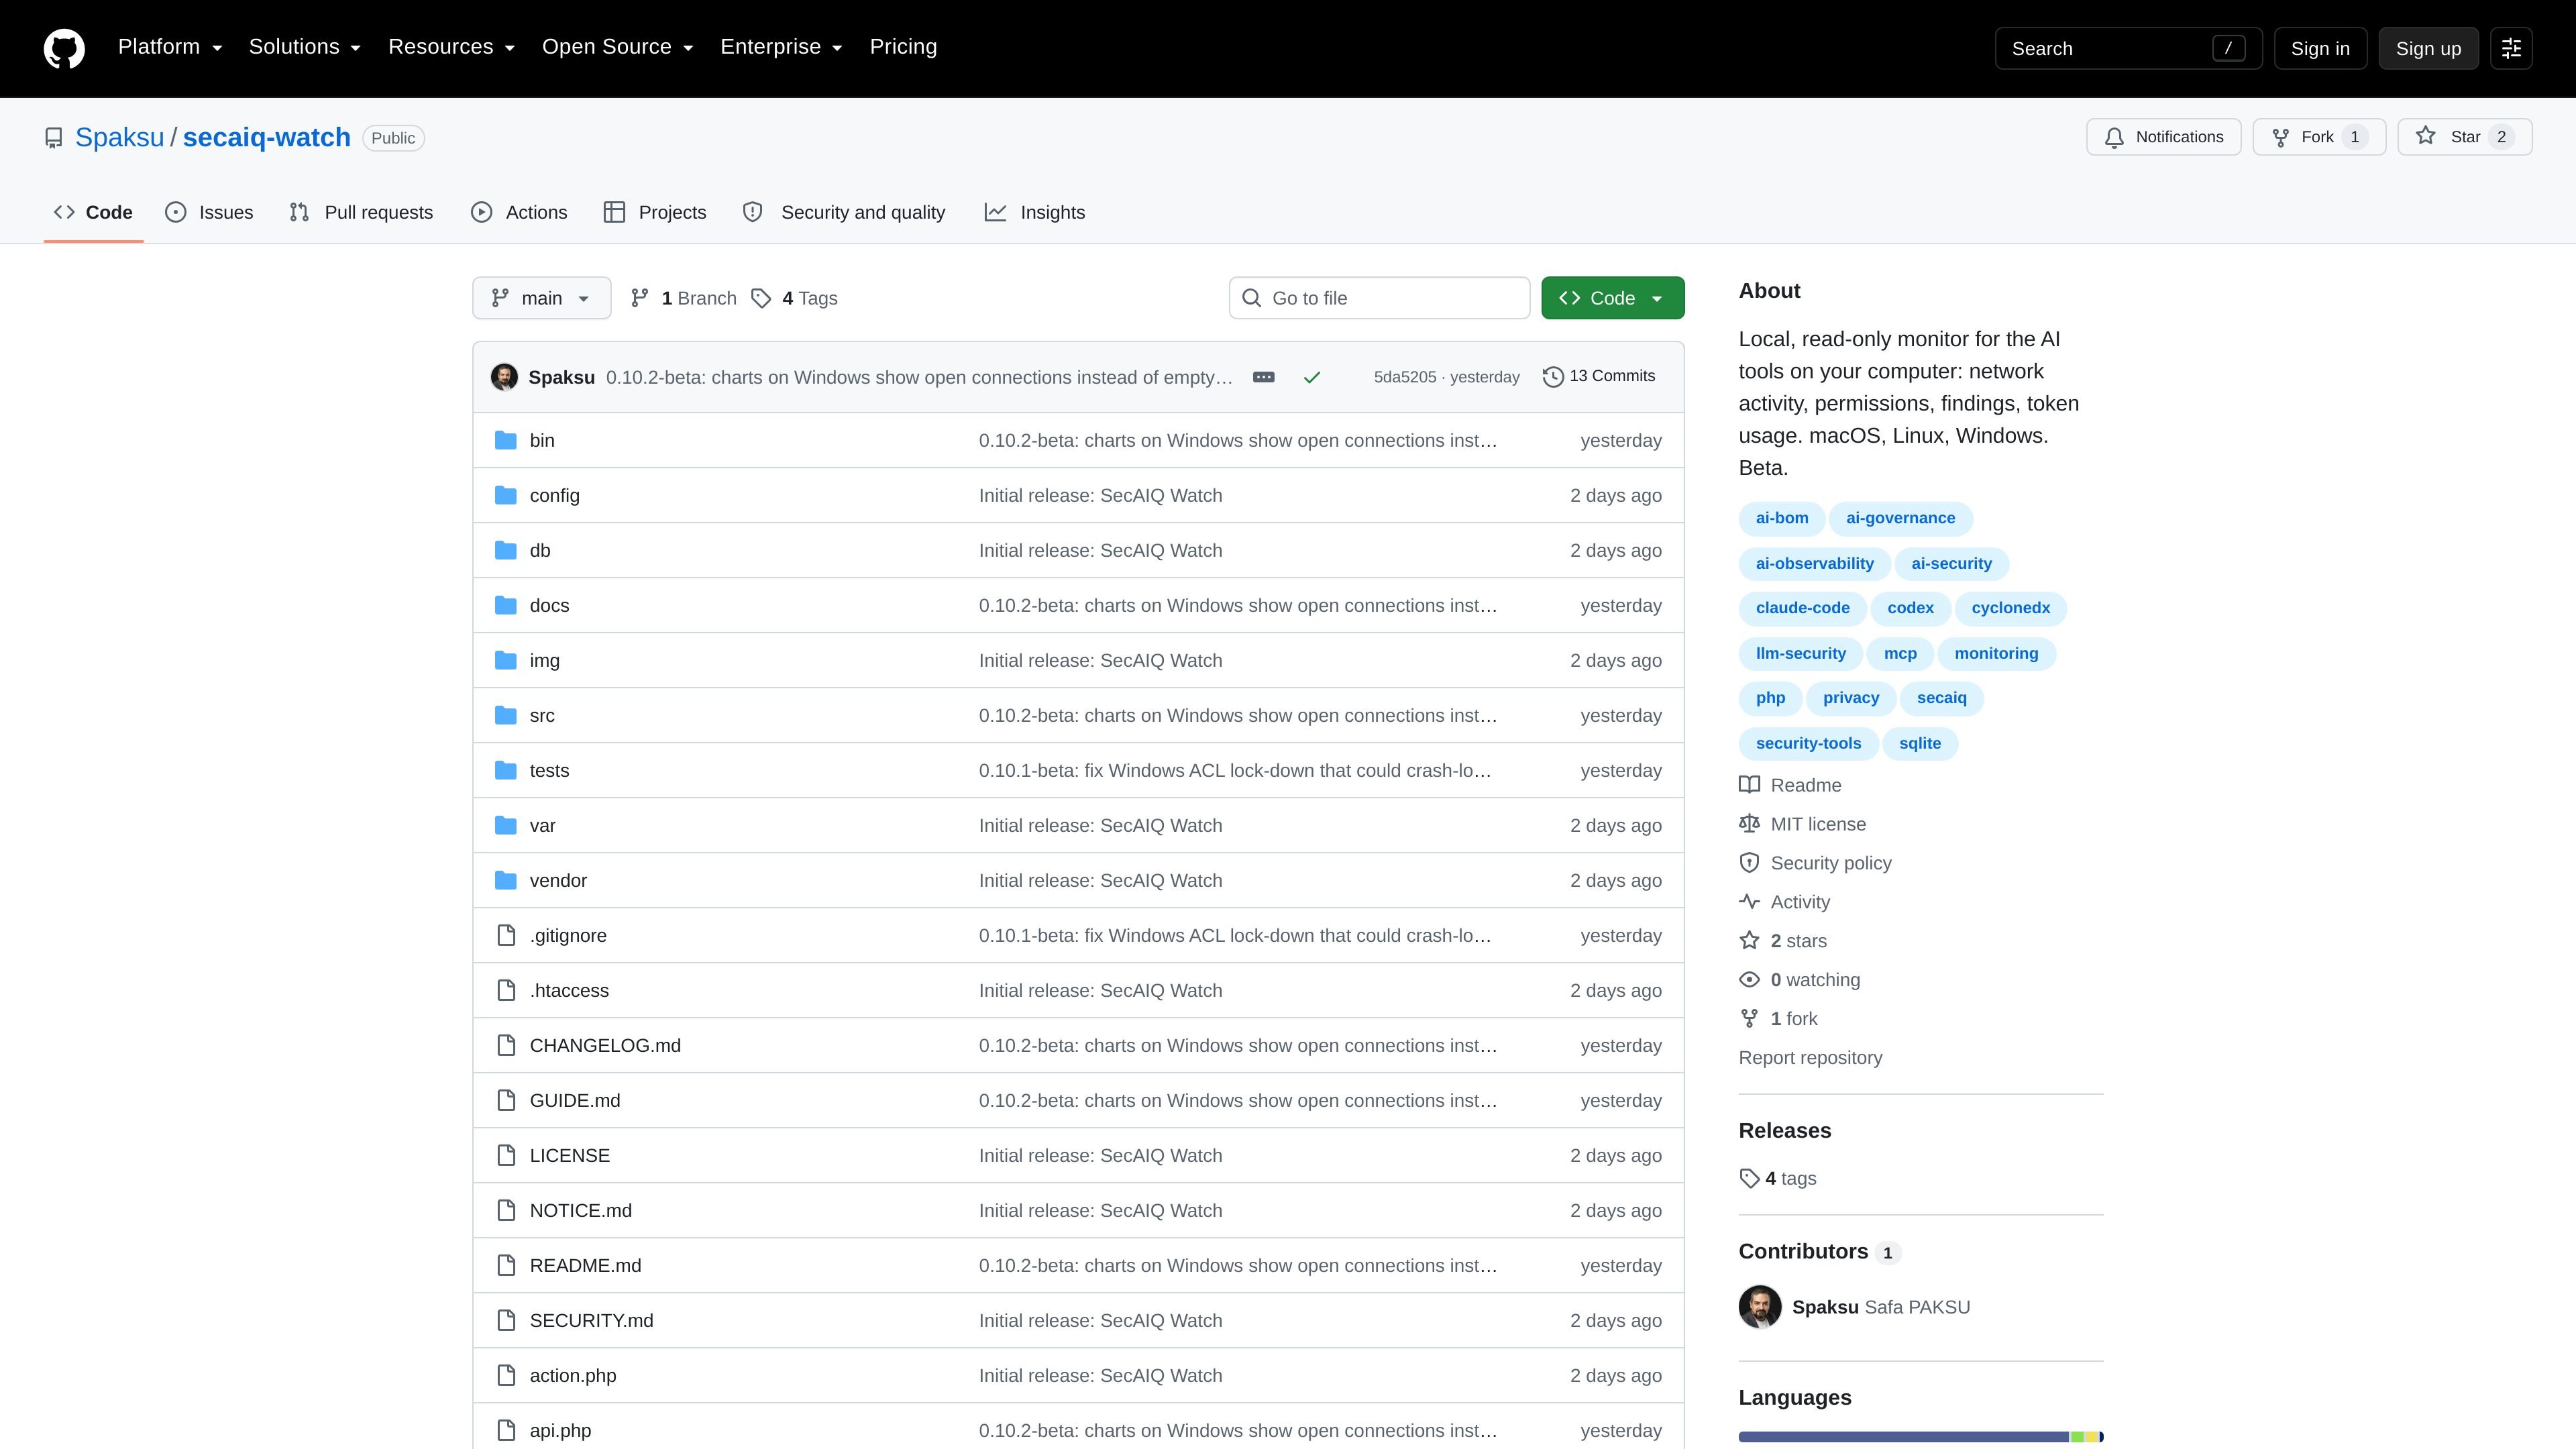Open the appearance settings icon in header
Viewport: 2576px width, 1449px height.
(x=2511, y=48)
